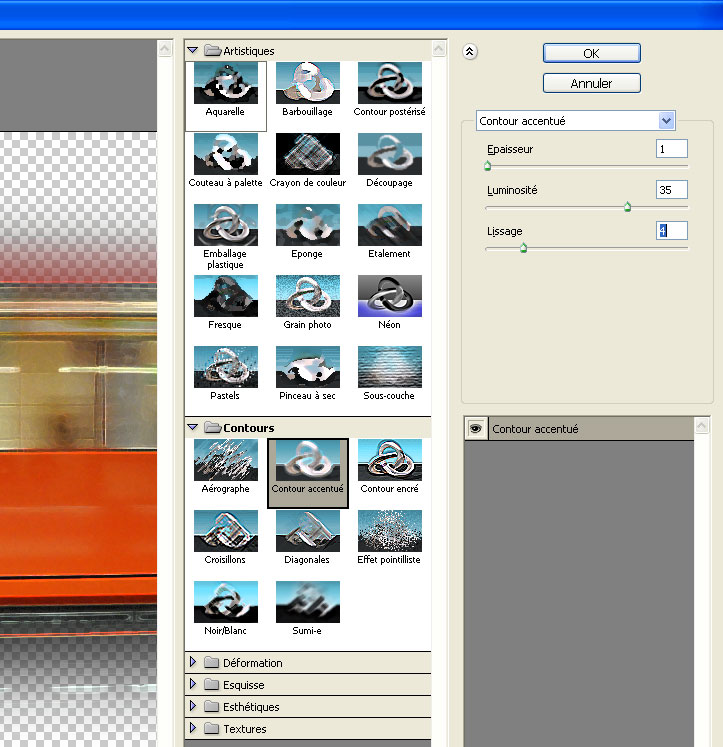Hide filter gallery thumbnails with double-chevron button
This screenshot has width=723, height=747.
pos(470,51)
